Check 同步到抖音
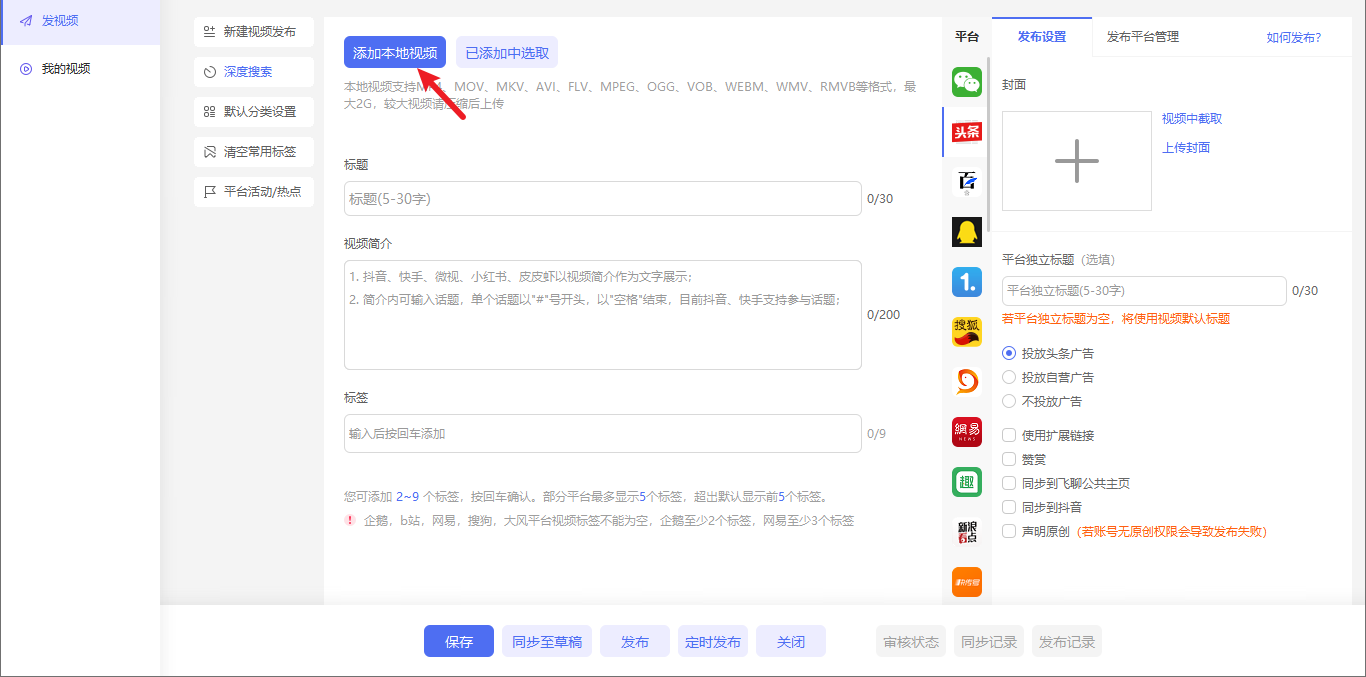Viewport: 1366px width, 677px height. pyautogui.click(x=1009, y=508)
